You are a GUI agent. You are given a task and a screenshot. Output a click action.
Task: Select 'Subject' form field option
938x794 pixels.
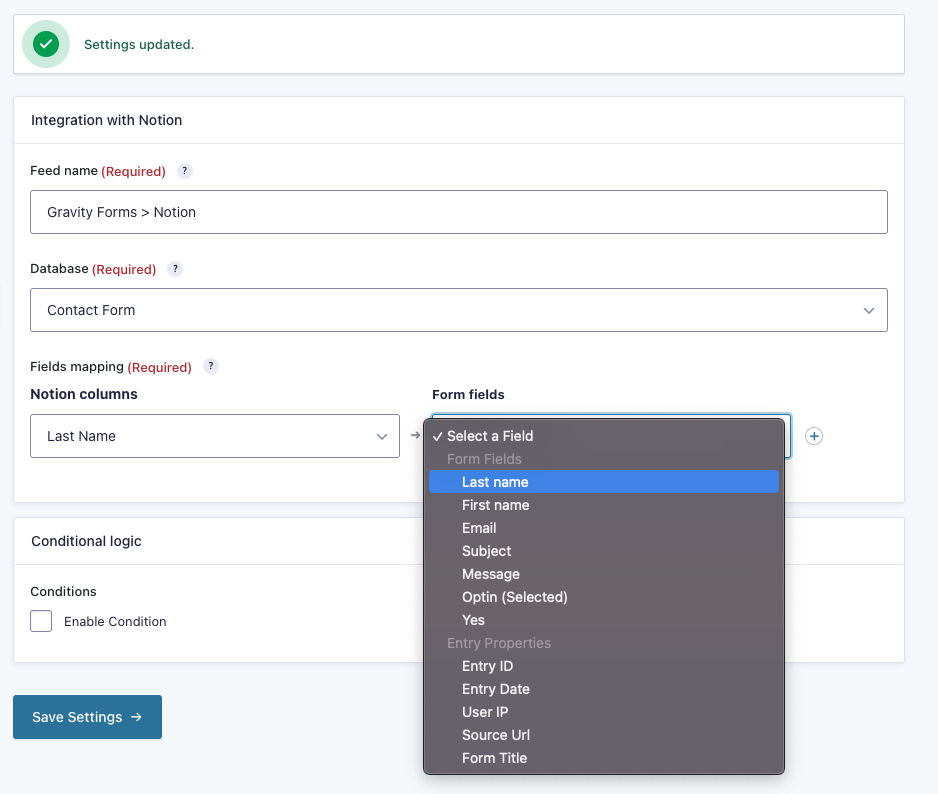tap(604, 551)
